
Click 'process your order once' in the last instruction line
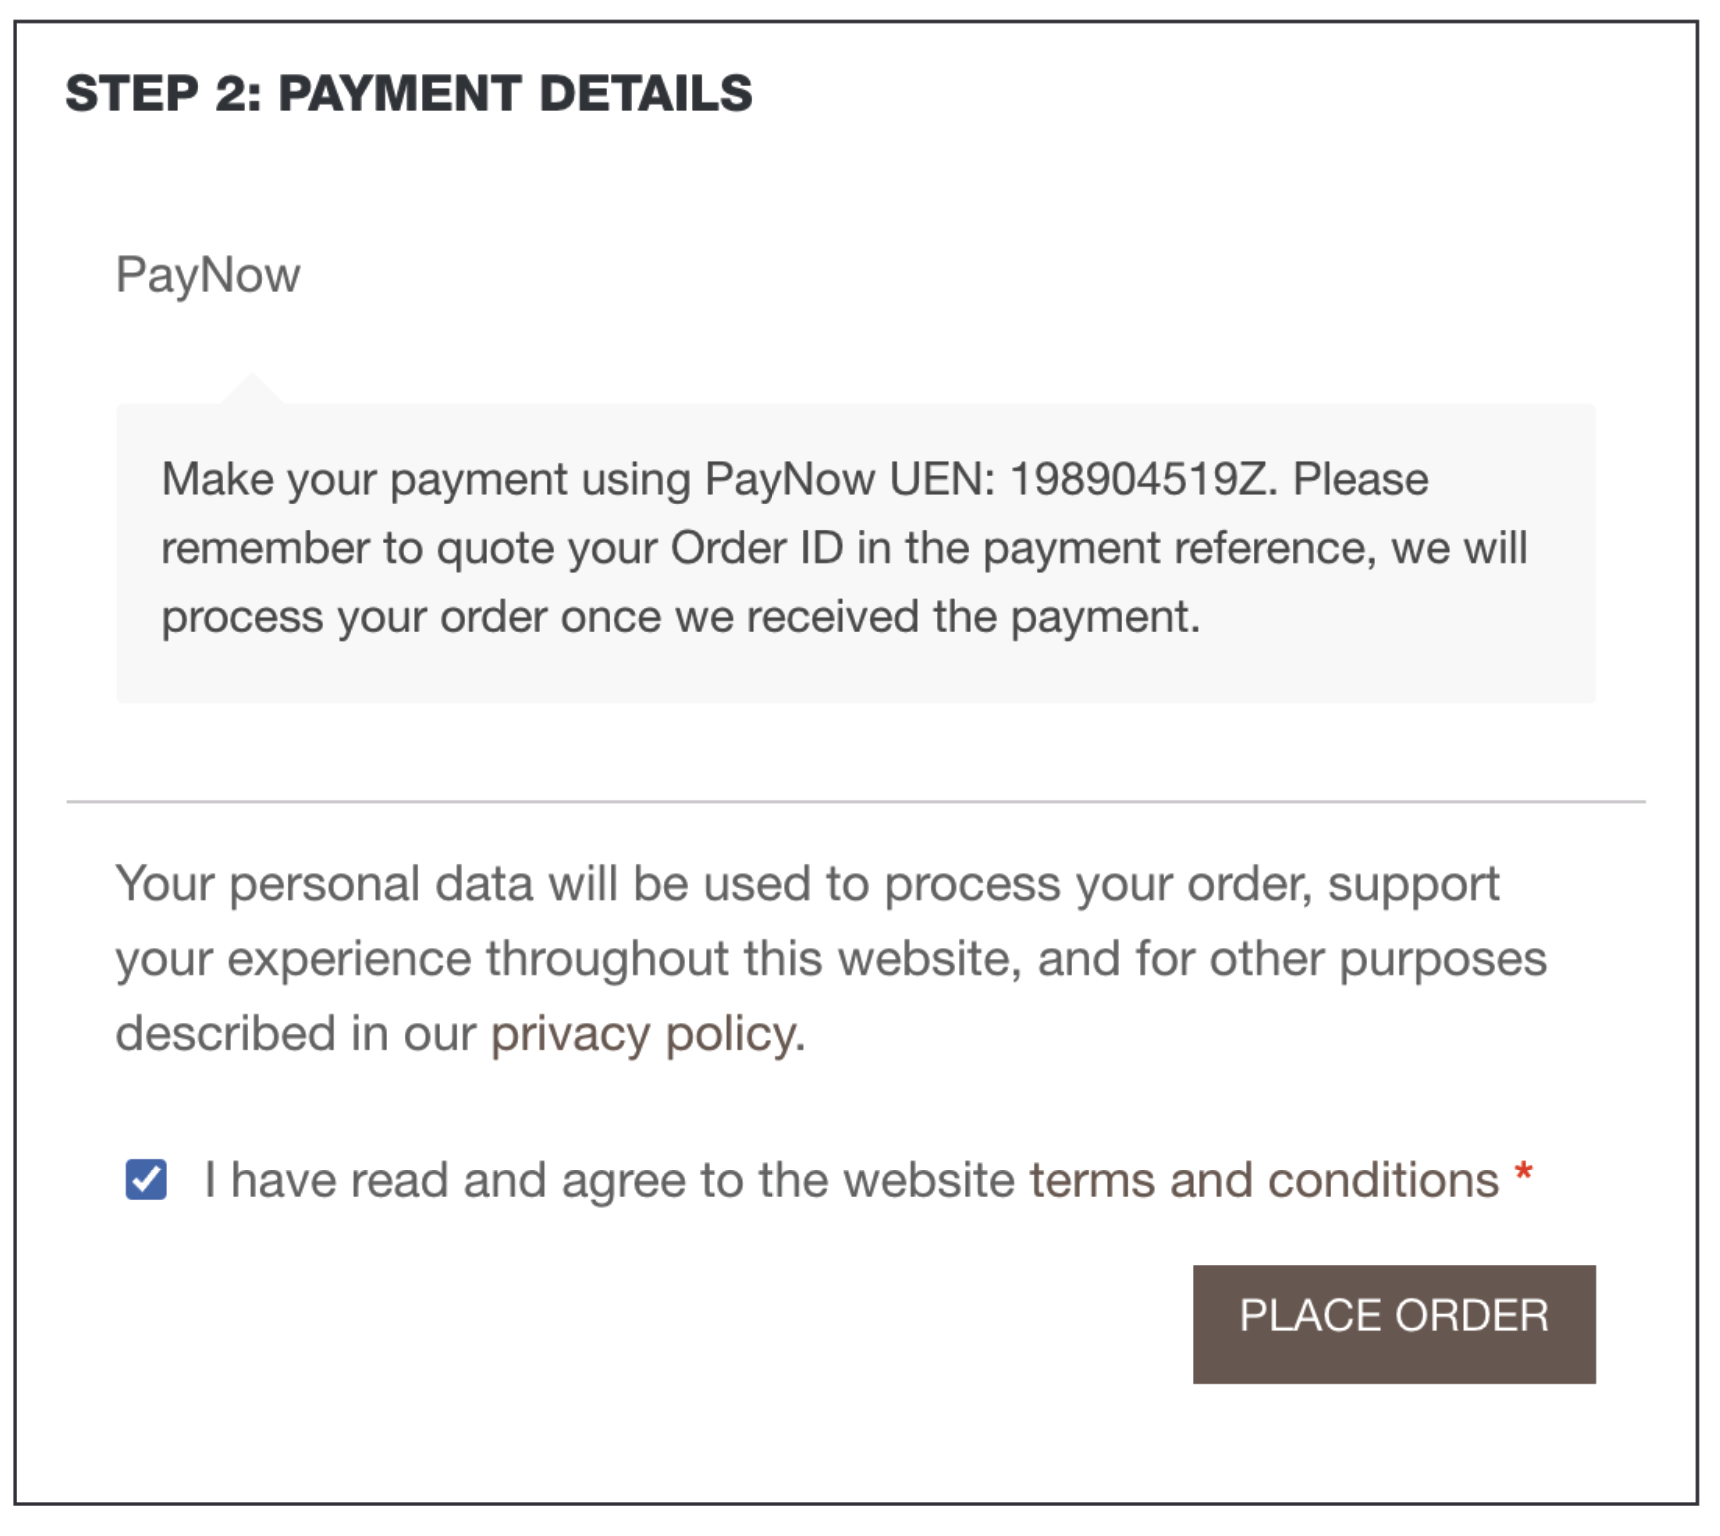pos(410,617)
